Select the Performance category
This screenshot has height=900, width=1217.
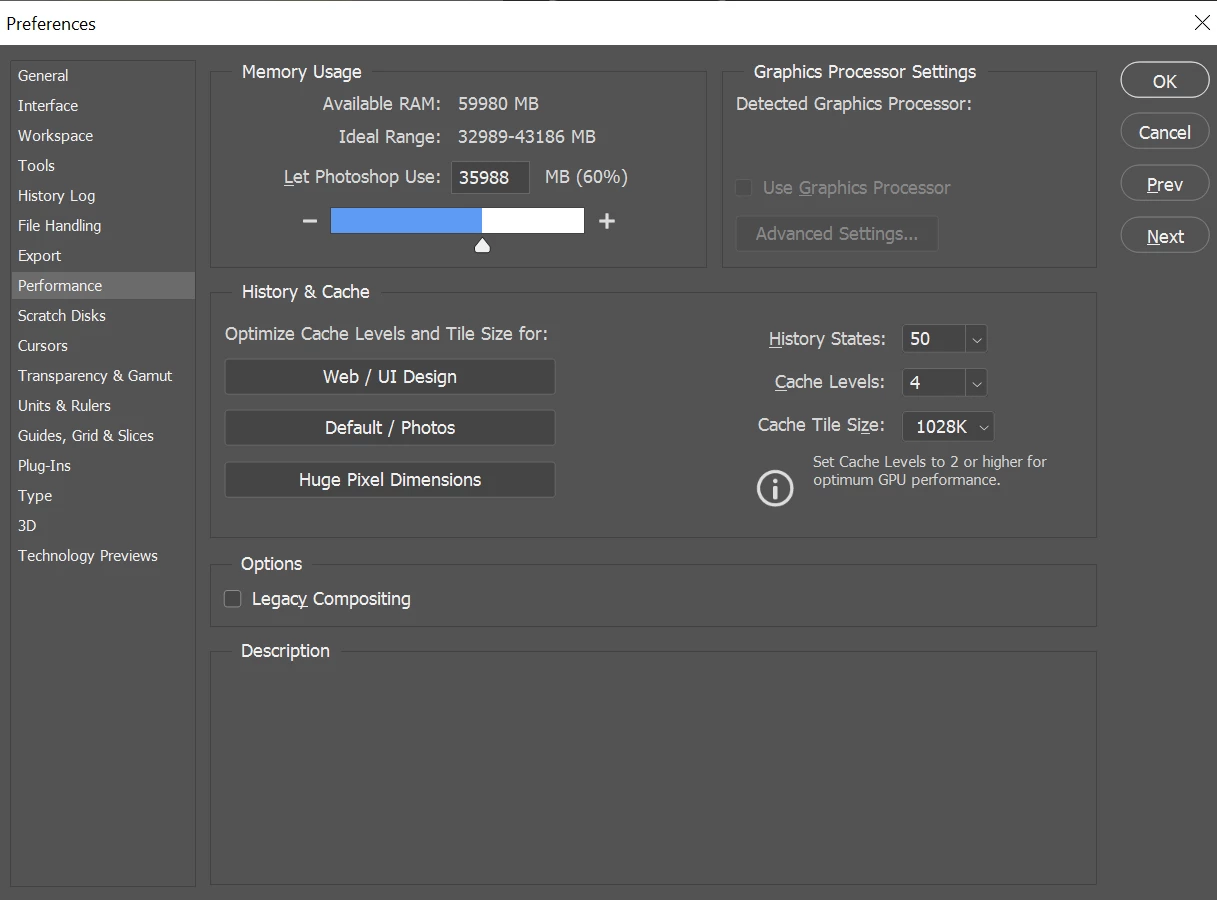tap(103, 286)
